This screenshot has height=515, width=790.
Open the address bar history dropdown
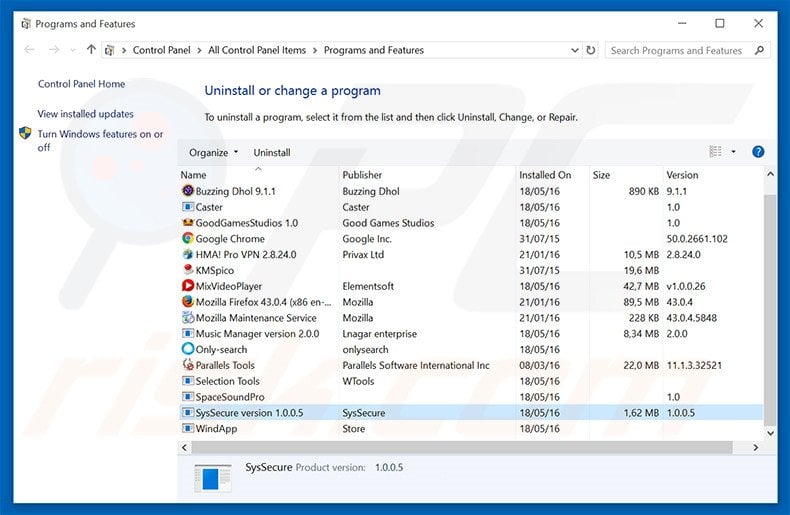pos(574,50)
